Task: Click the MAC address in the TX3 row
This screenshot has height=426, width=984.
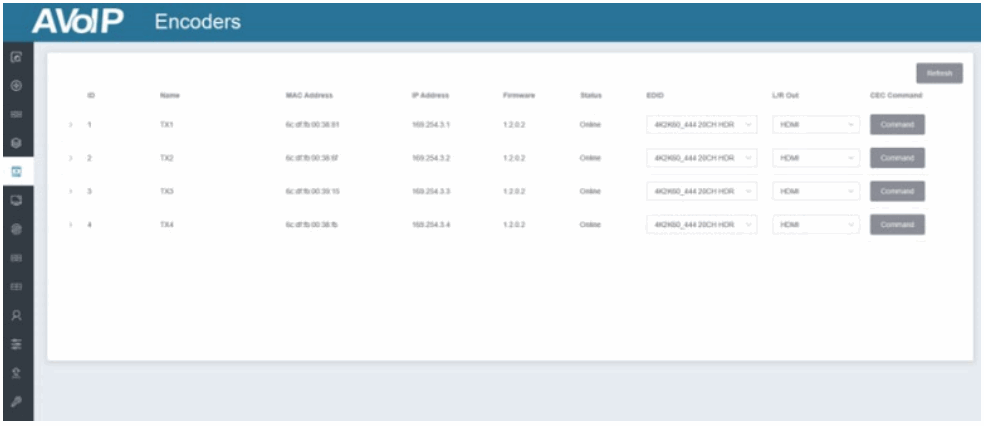Action: (x=312, y=191)
